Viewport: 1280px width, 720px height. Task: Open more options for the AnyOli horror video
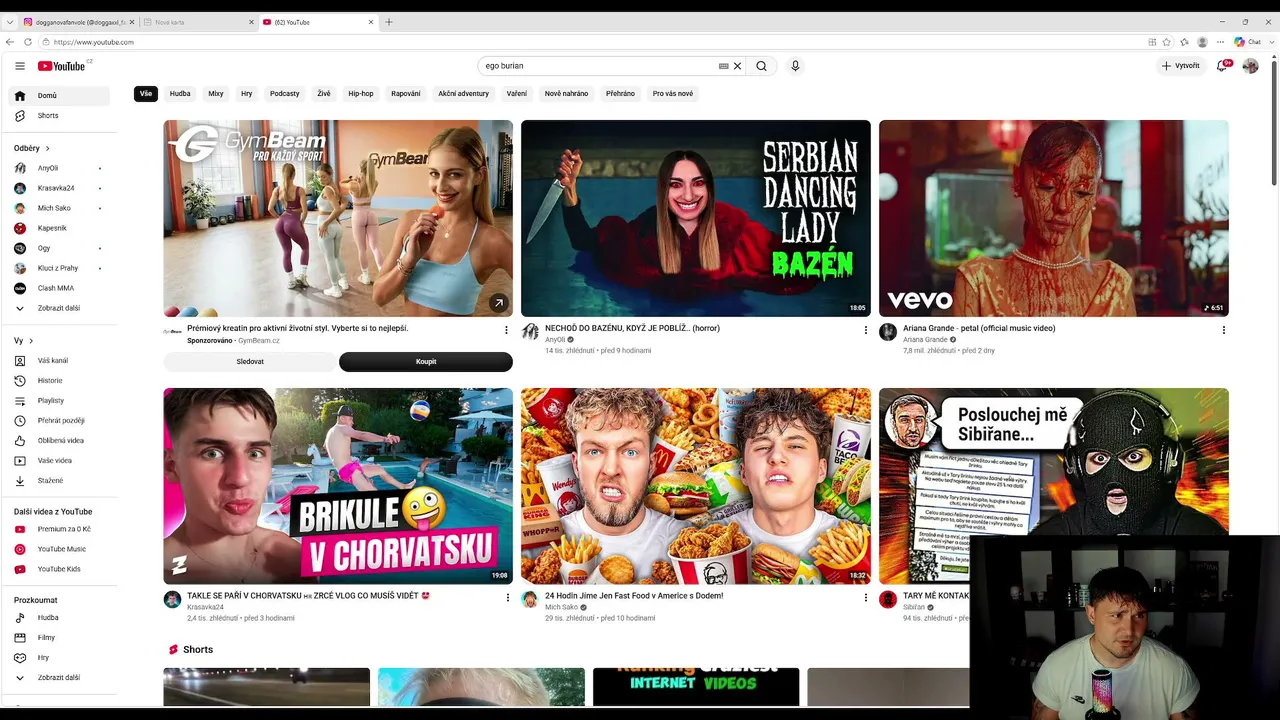[866, 330]
